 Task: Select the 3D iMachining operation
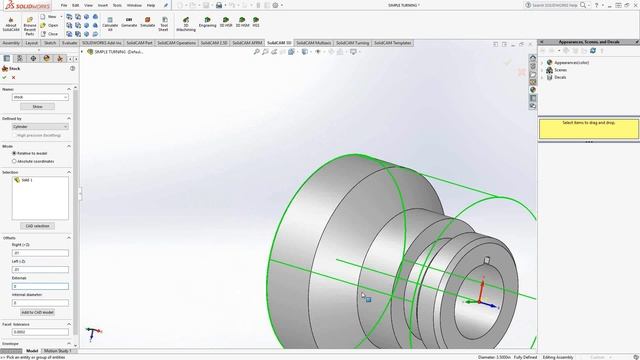coord(186,24)
